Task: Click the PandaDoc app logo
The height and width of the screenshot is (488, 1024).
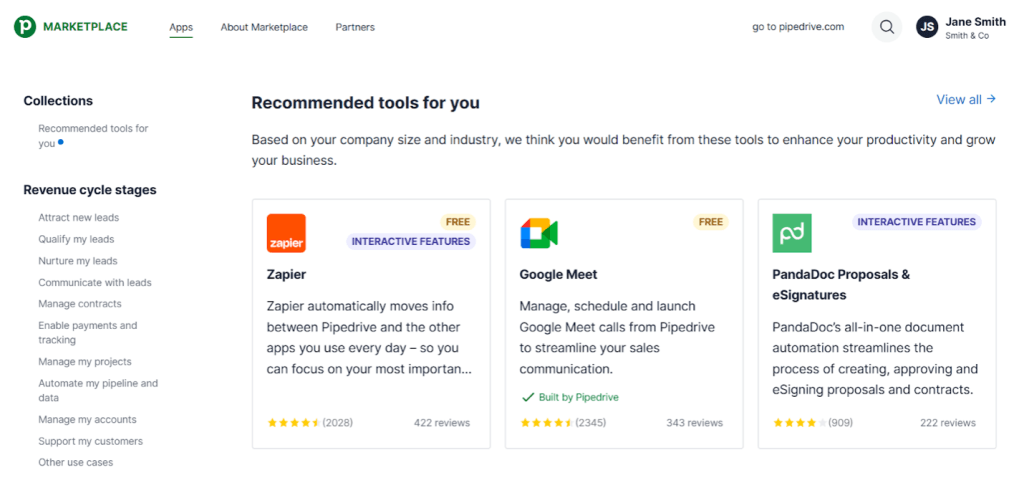Action: click(792, 233)
